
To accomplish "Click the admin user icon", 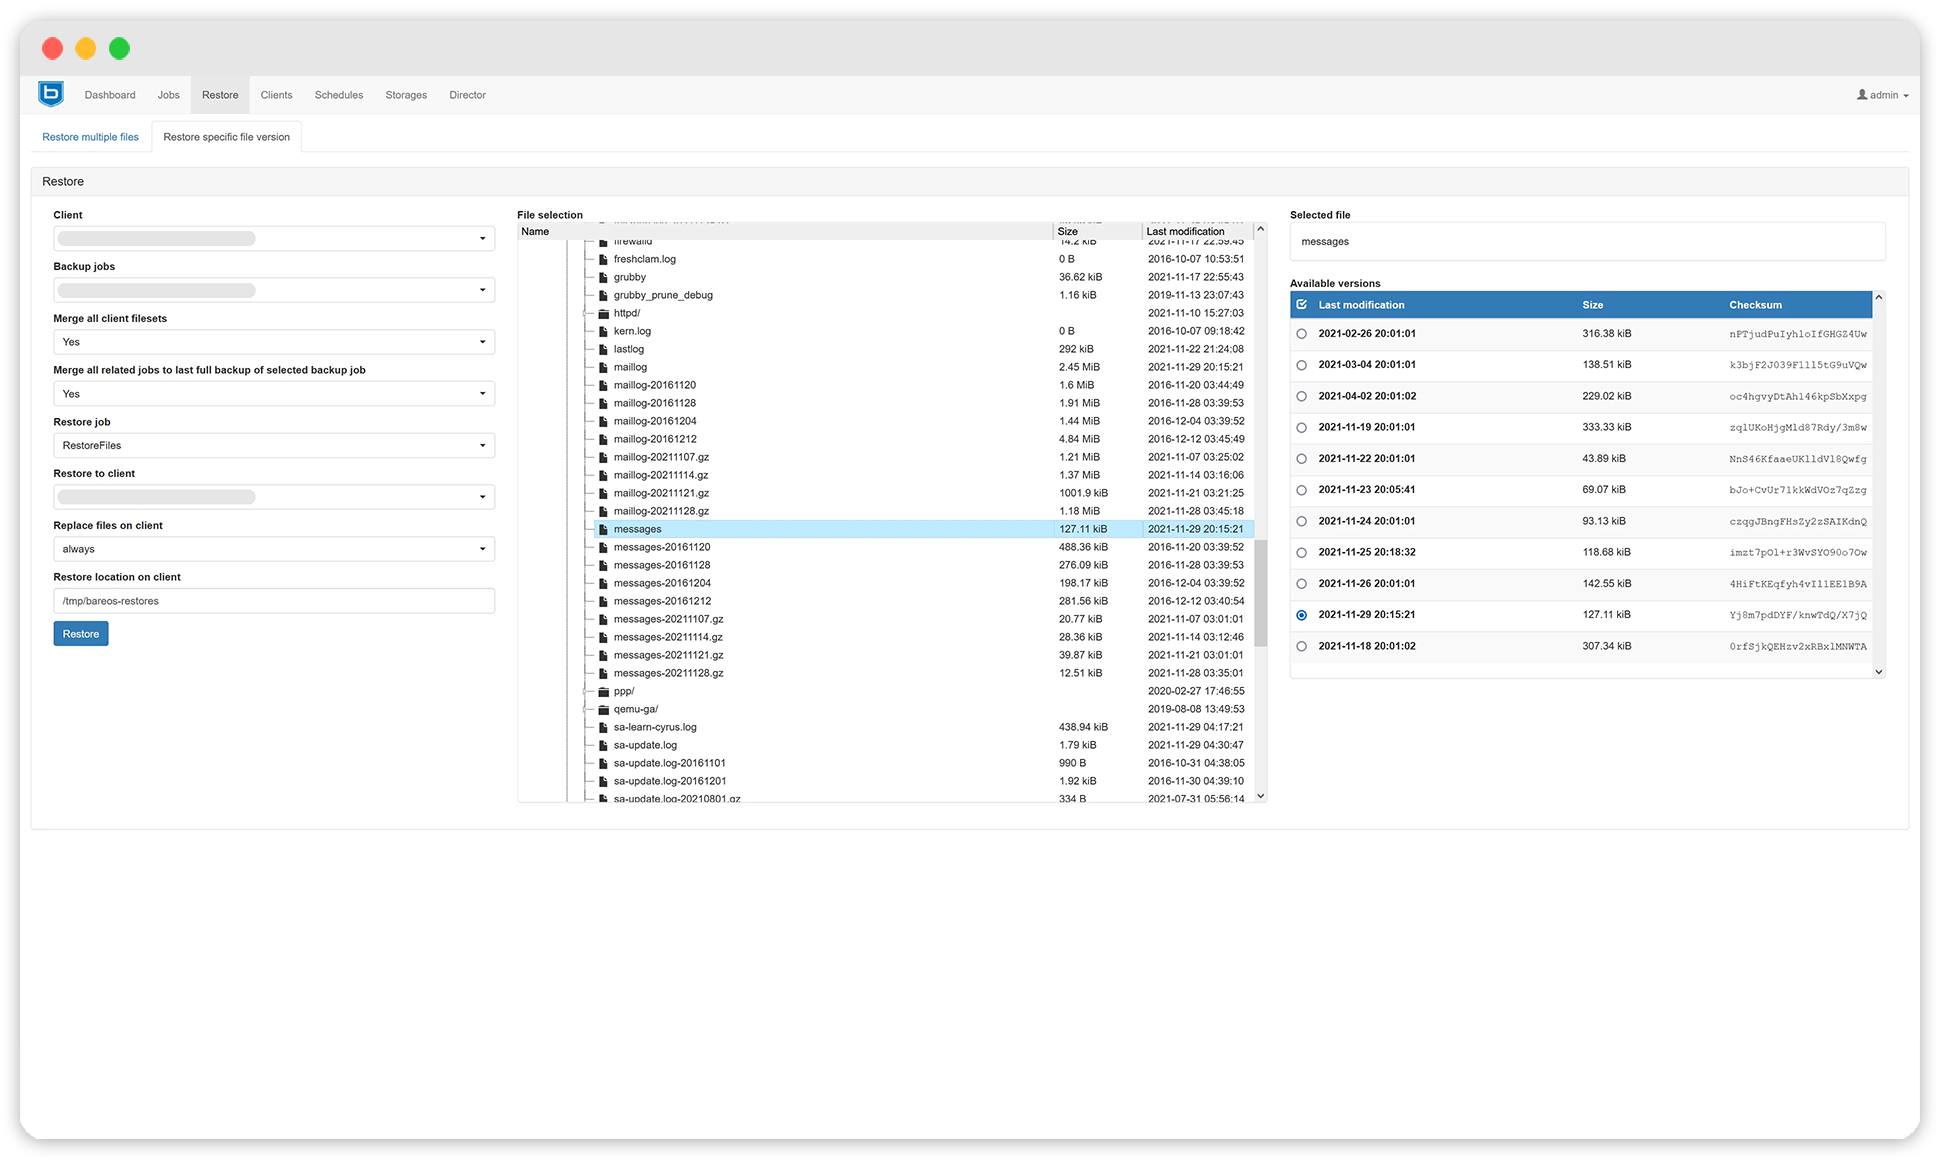I will coord(1862,94).
